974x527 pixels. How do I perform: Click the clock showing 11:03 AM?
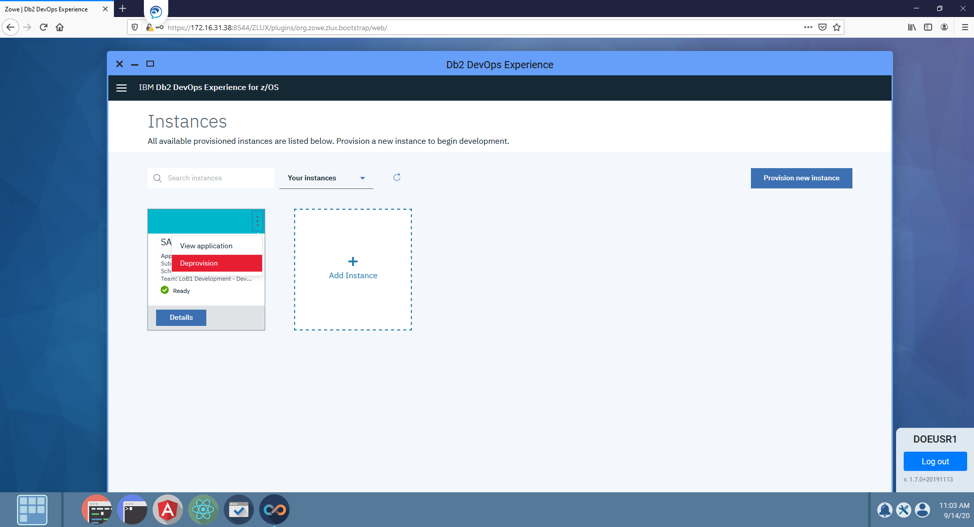[x=954, y=505]
